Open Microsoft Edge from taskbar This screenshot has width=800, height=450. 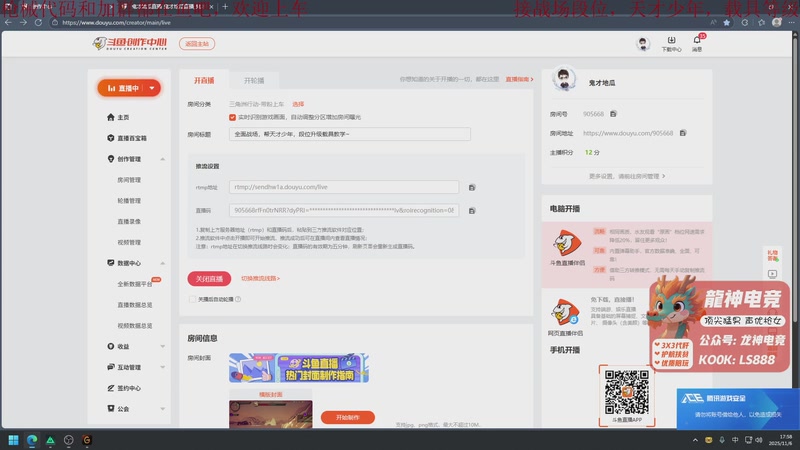(32, 440)
